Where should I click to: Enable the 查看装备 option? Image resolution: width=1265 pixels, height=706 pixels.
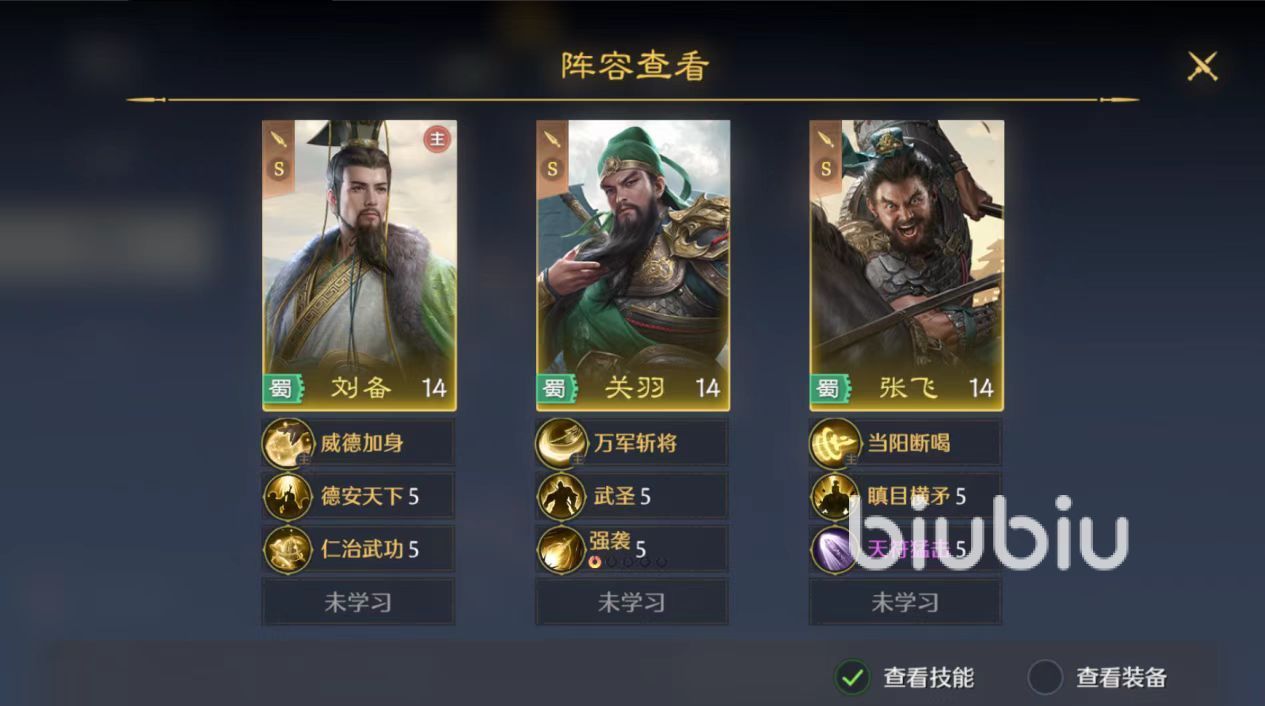(1045, 677)
